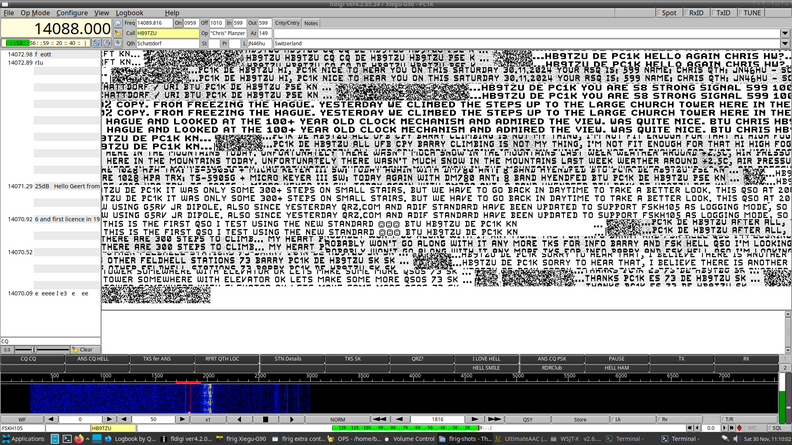Click the save contact icon beside Qth
Image resolution: width=792 pixels, height=445 pixels.
pyautogui.click(x=118, y=43)
